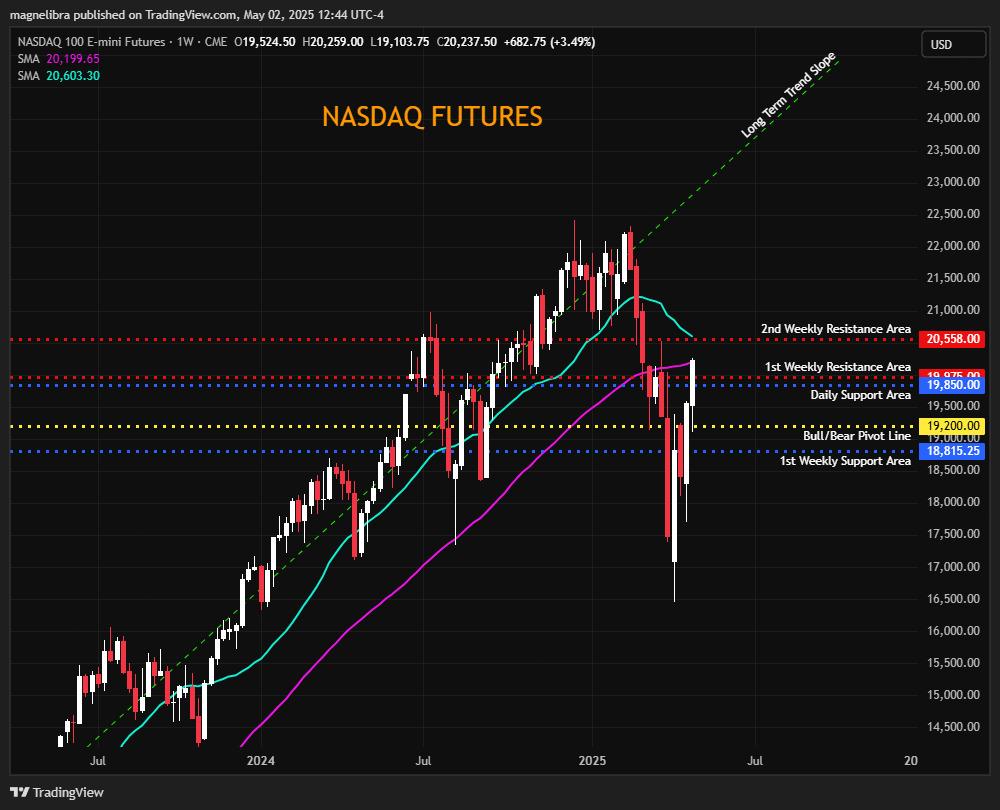
Task: Click the red 20,558.00 price tag
Action: [952, 339]
